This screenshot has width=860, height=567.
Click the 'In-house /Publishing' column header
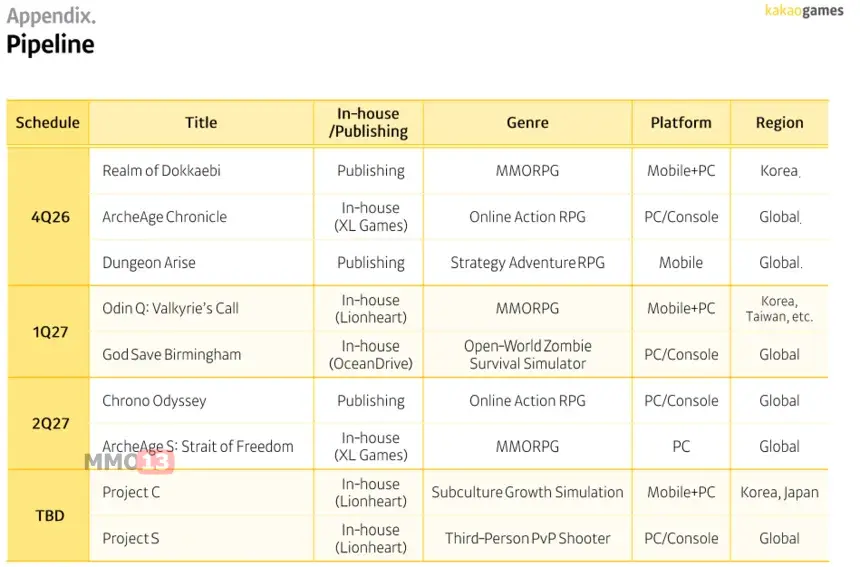368,122
